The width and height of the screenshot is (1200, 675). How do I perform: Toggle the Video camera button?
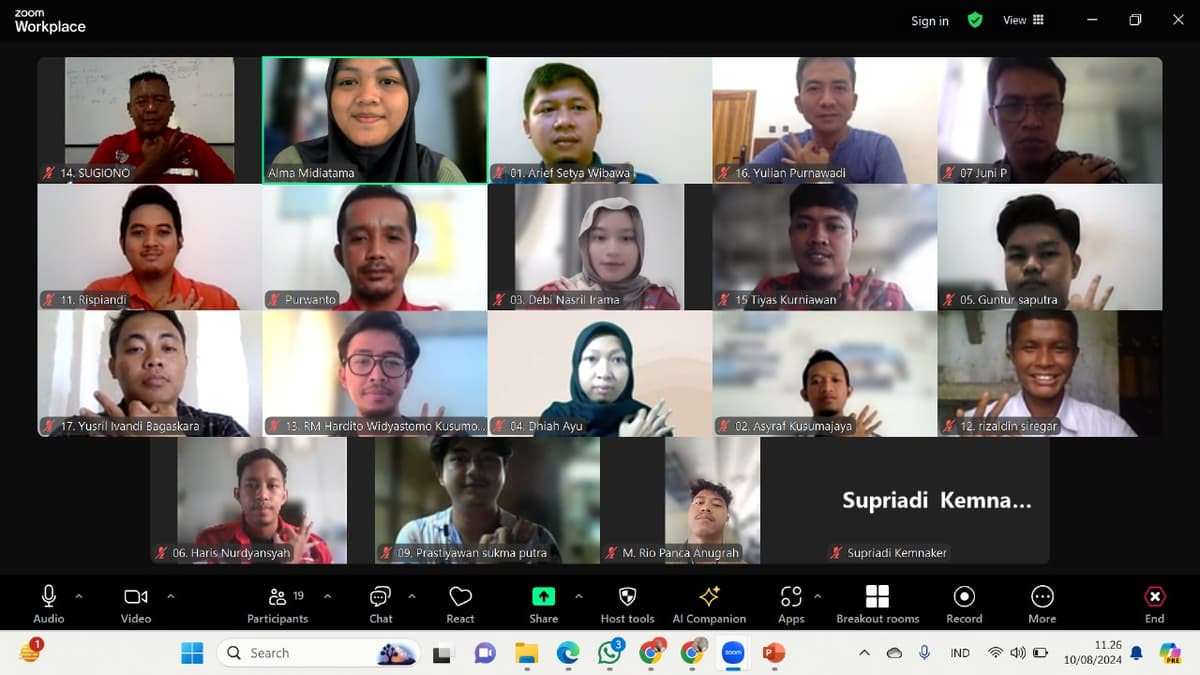(136, 604)
